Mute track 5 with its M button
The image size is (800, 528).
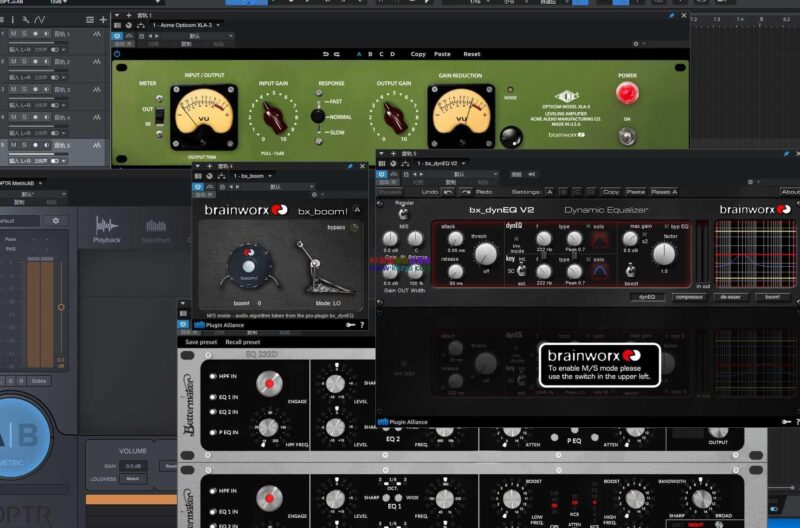click(x=13, y=145)
